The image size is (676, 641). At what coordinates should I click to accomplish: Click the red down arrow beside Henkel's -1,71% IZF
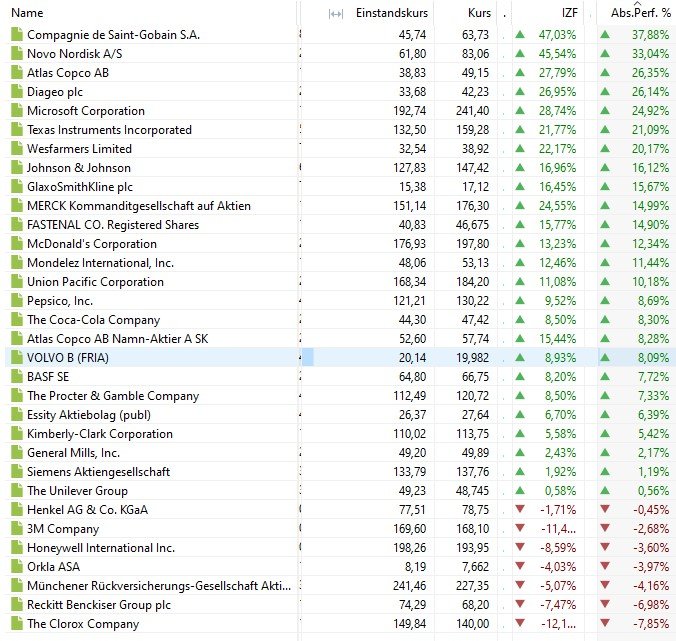click(x=520, y=509)
